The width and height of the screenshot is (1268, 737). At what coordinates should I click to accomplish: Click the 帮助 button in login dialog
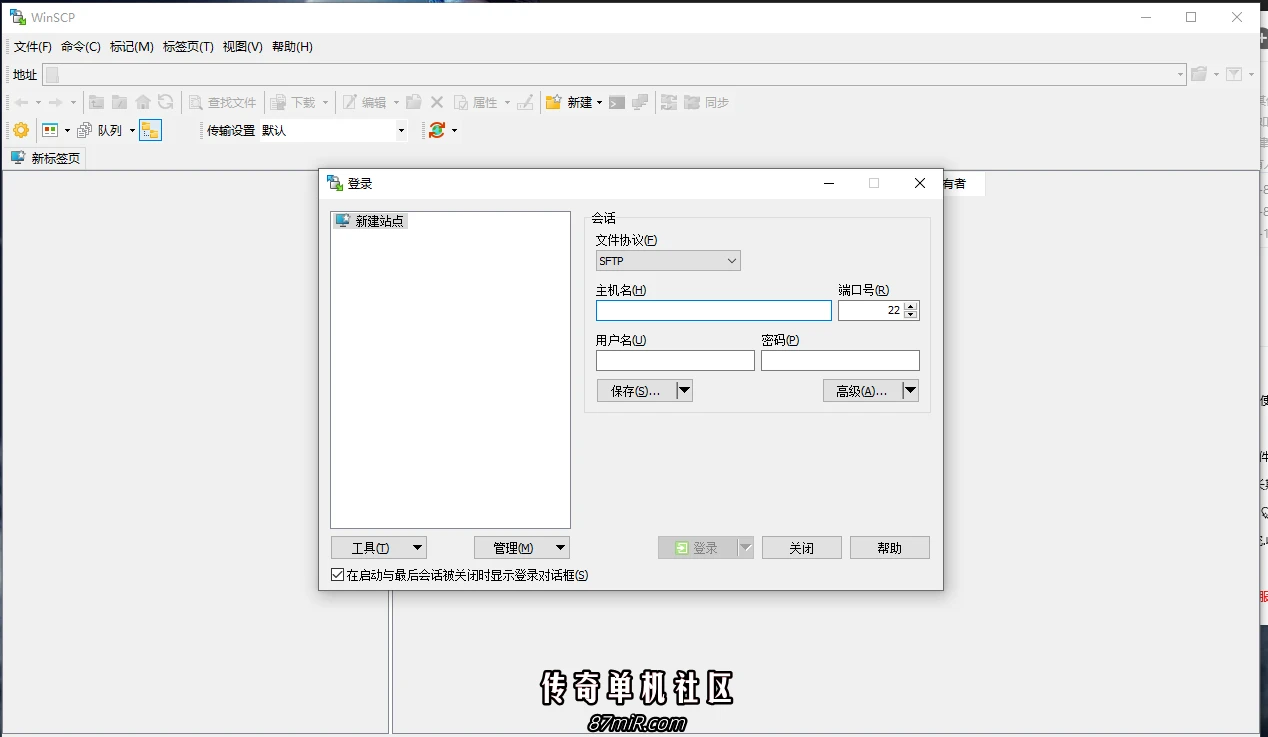tap(889, 548)
